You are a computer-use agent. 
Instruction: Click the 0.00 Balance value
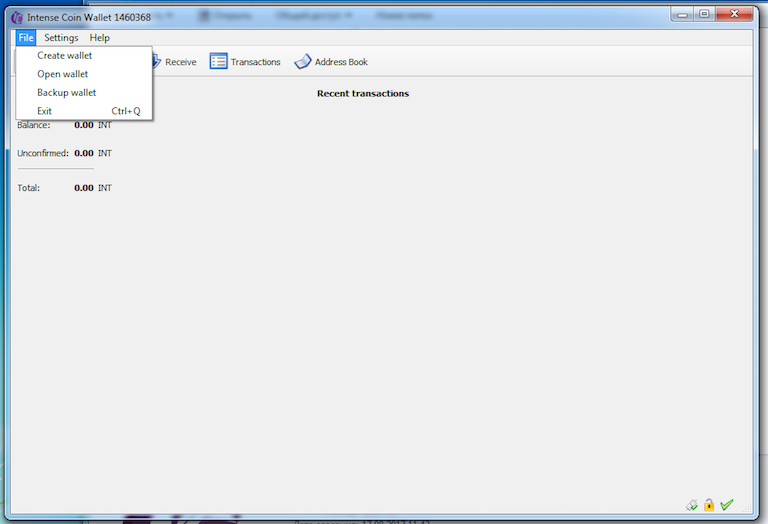pyautogui.click(x=84, y=125)
